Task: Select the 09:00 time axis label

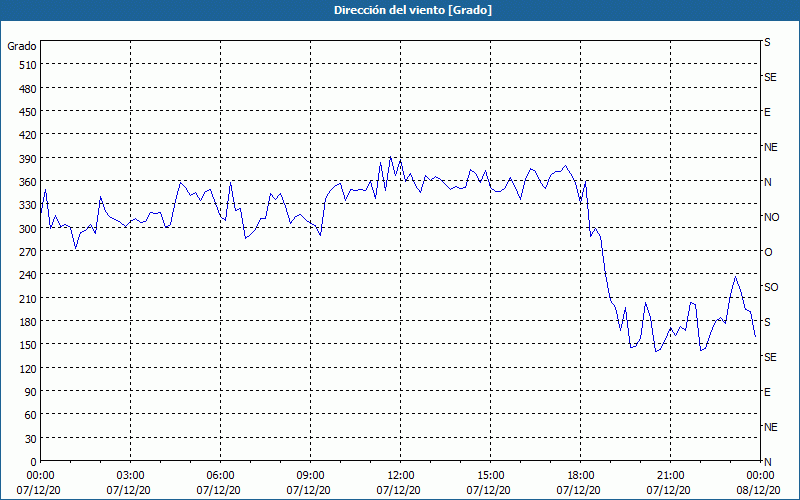Action: [310, 476]
